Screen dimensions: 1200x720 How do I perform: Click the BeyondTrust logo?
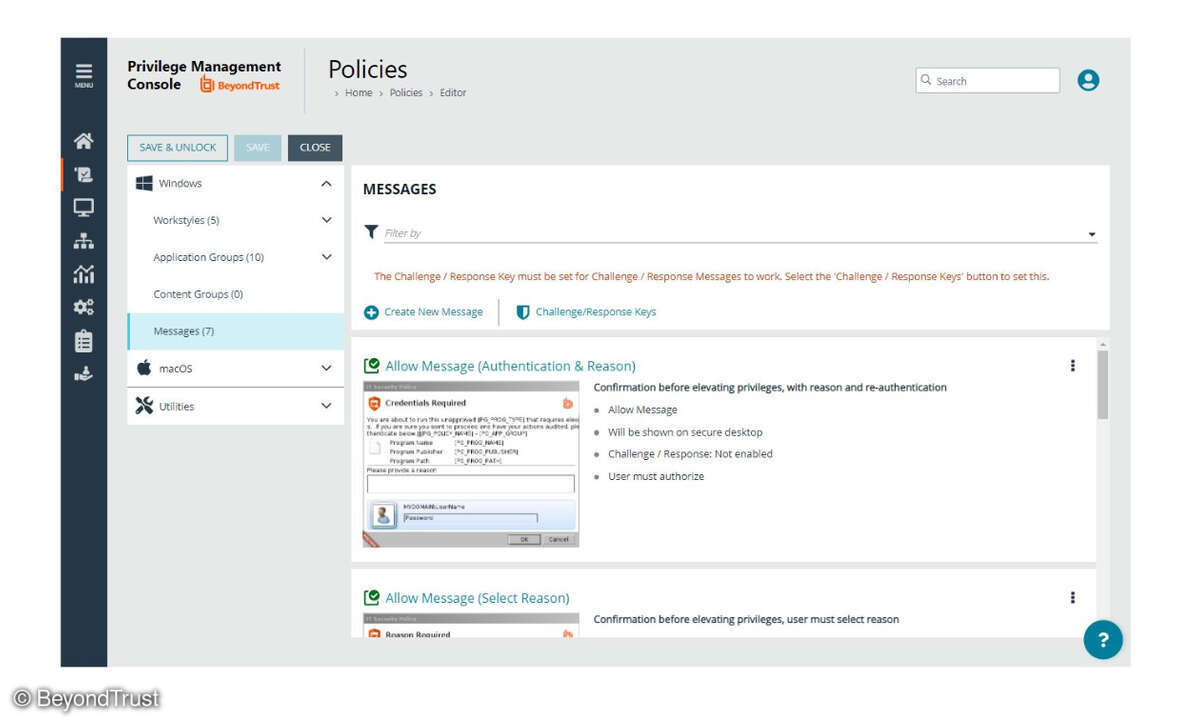240,86
